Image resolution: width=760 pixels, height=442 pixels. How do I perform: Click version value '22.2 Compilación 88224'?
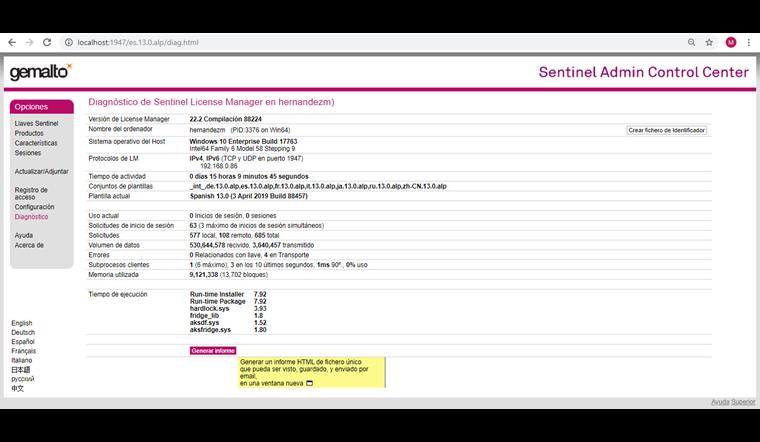point(226,119)
